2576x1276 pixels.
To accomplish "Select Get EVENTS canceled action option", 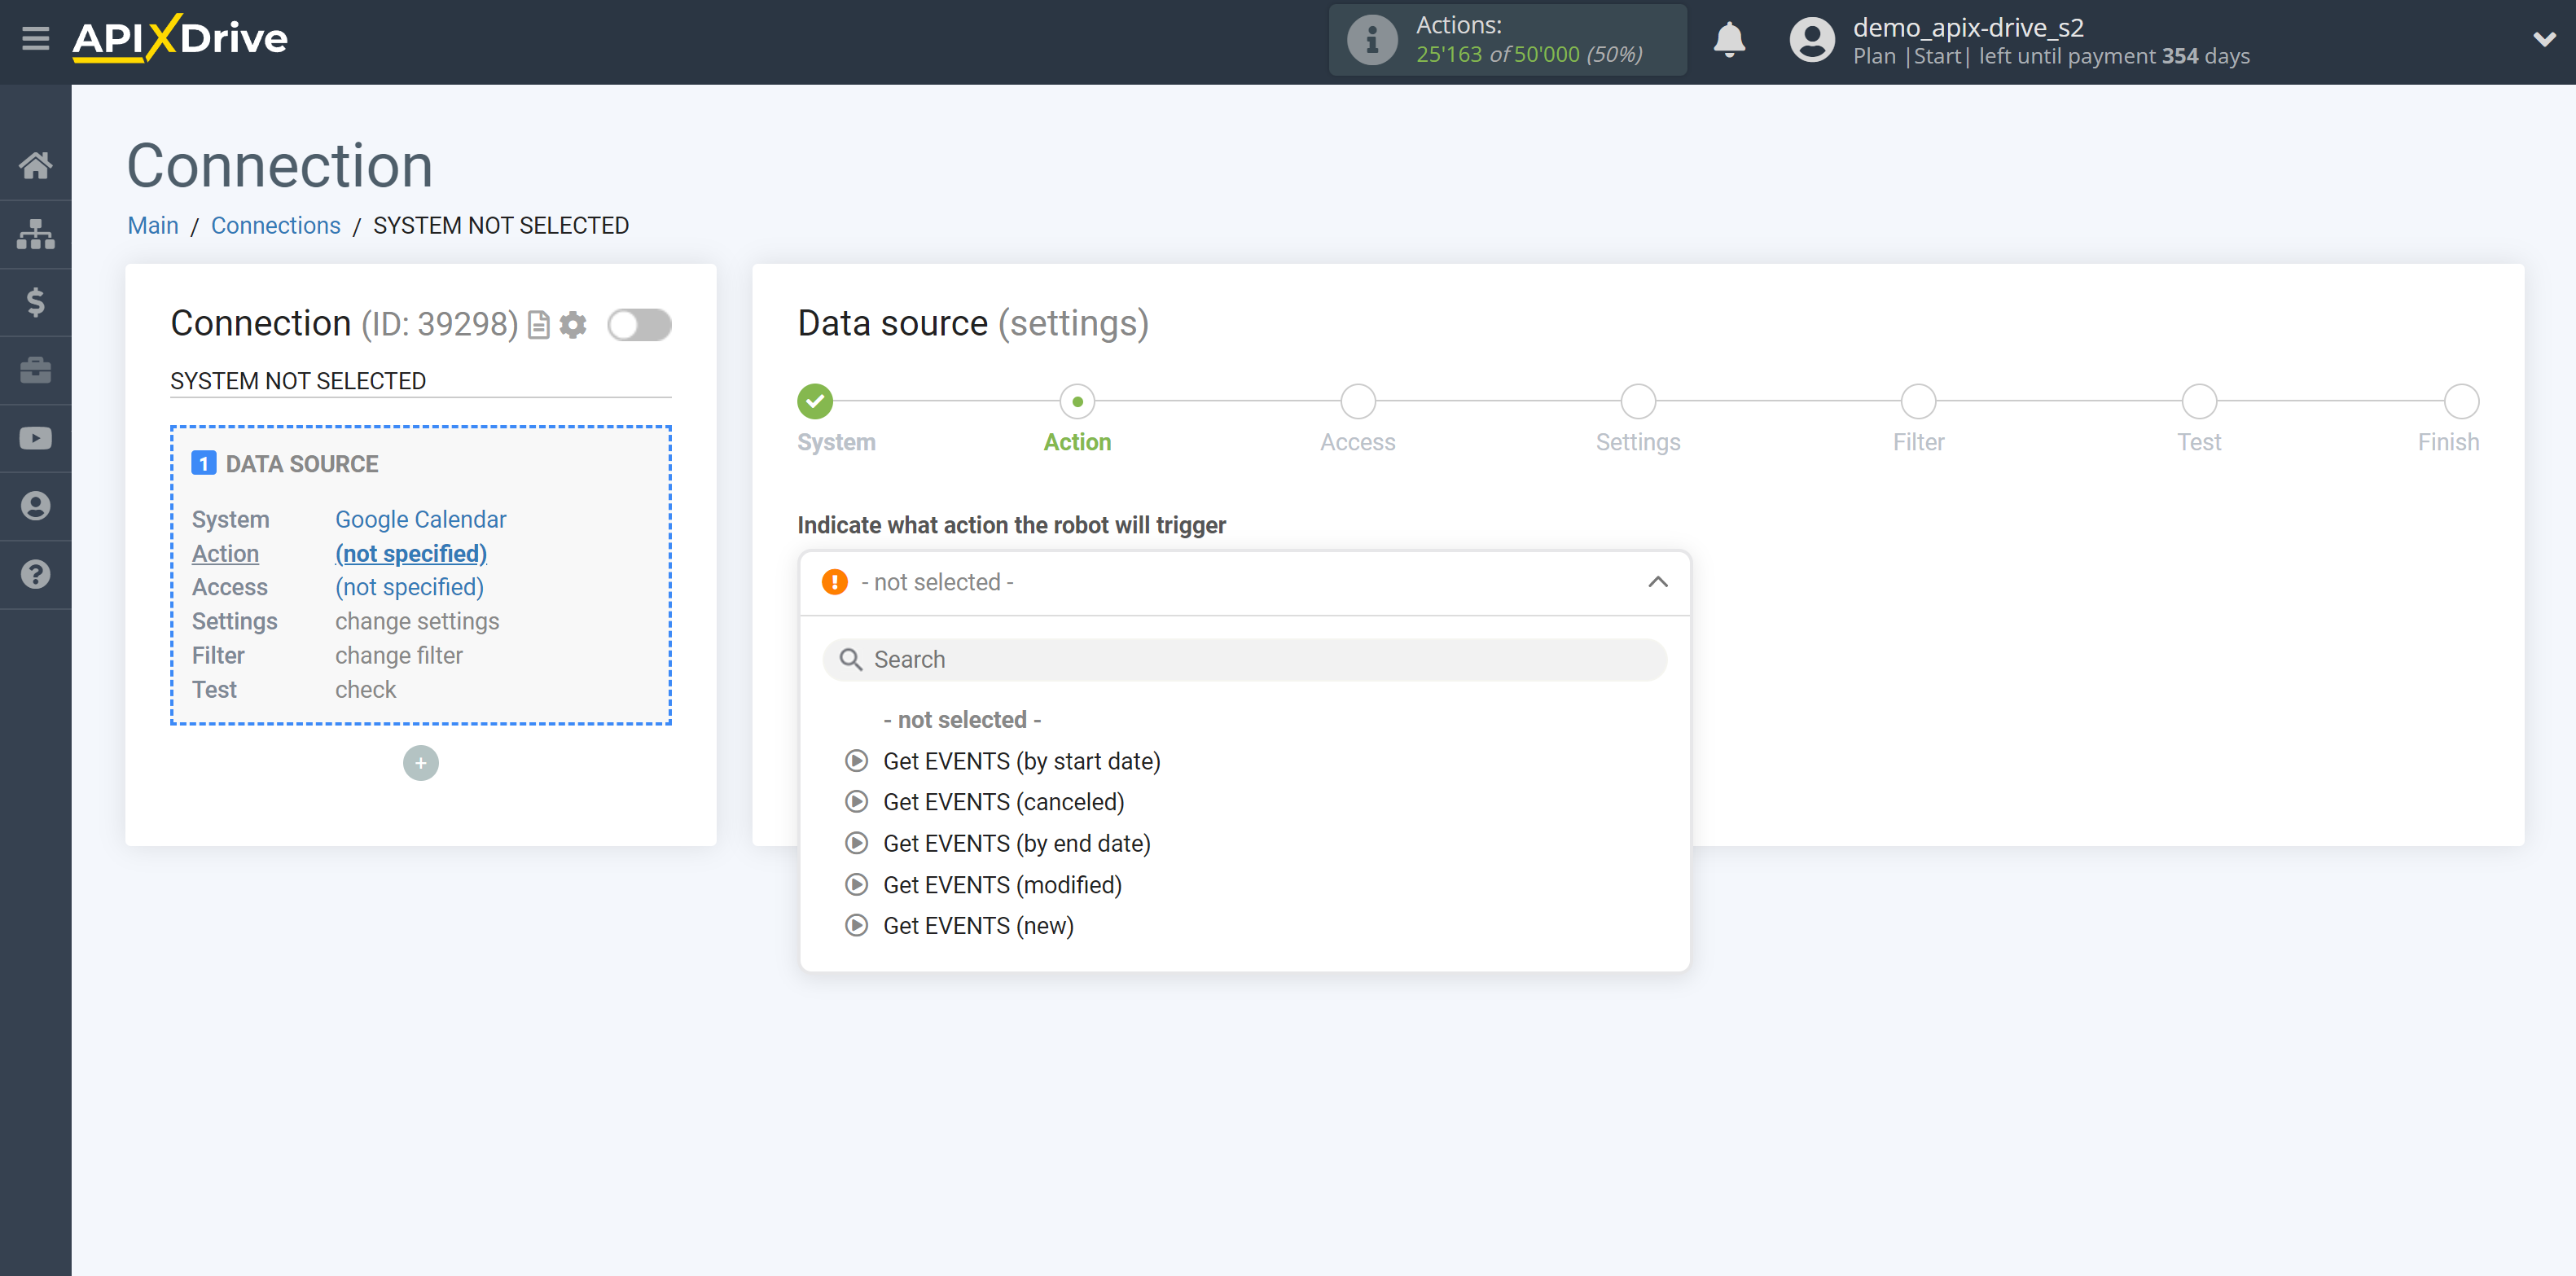I will click(1006, 803).
